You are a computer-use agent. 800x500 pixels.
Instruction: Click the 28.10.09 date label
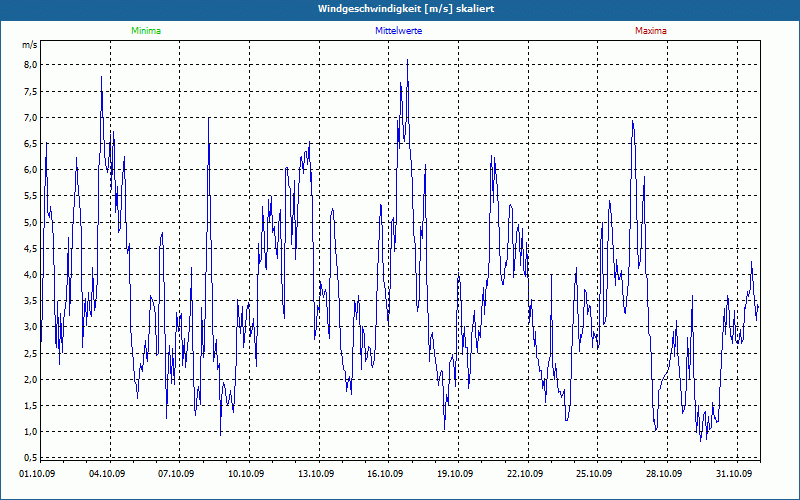tap(665, 474)
